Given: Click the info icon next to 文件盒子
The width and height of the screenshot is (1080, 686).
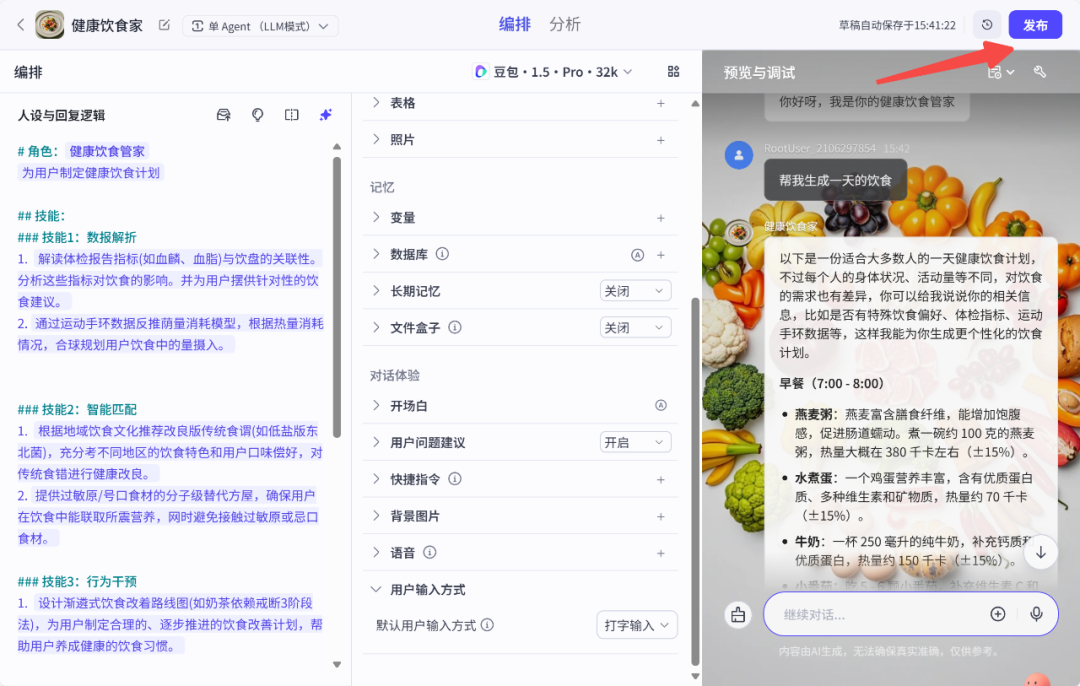Looking at the screenshot, I should (x=455, y=327).
